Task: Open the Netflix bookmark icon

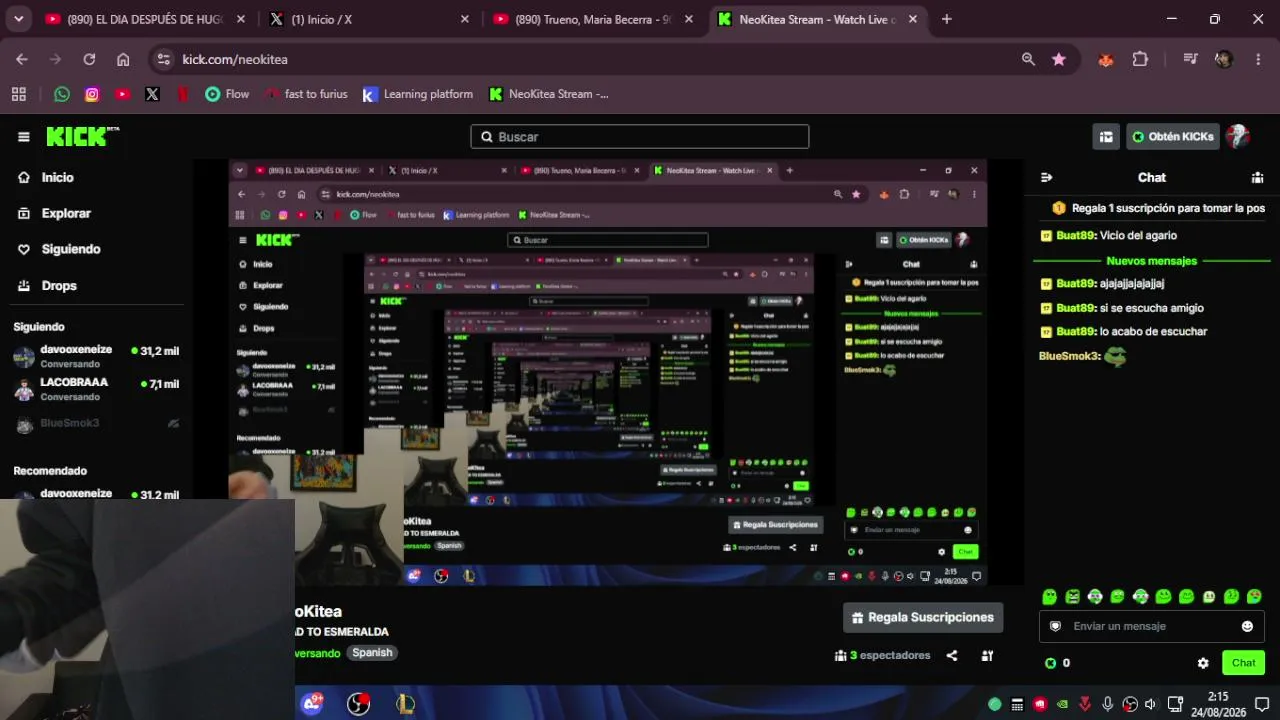Action: pyautogui.click(x=182, y=94)
